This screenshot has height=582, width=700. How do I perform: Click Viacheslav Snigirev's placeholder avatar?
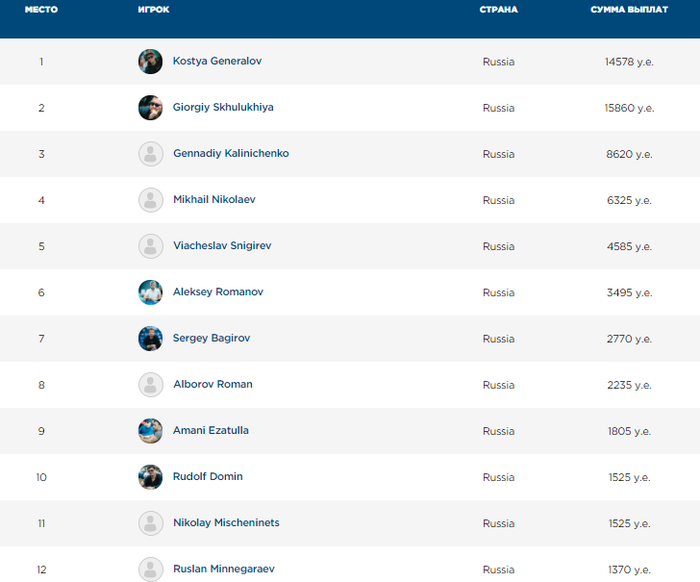[150, 246]
